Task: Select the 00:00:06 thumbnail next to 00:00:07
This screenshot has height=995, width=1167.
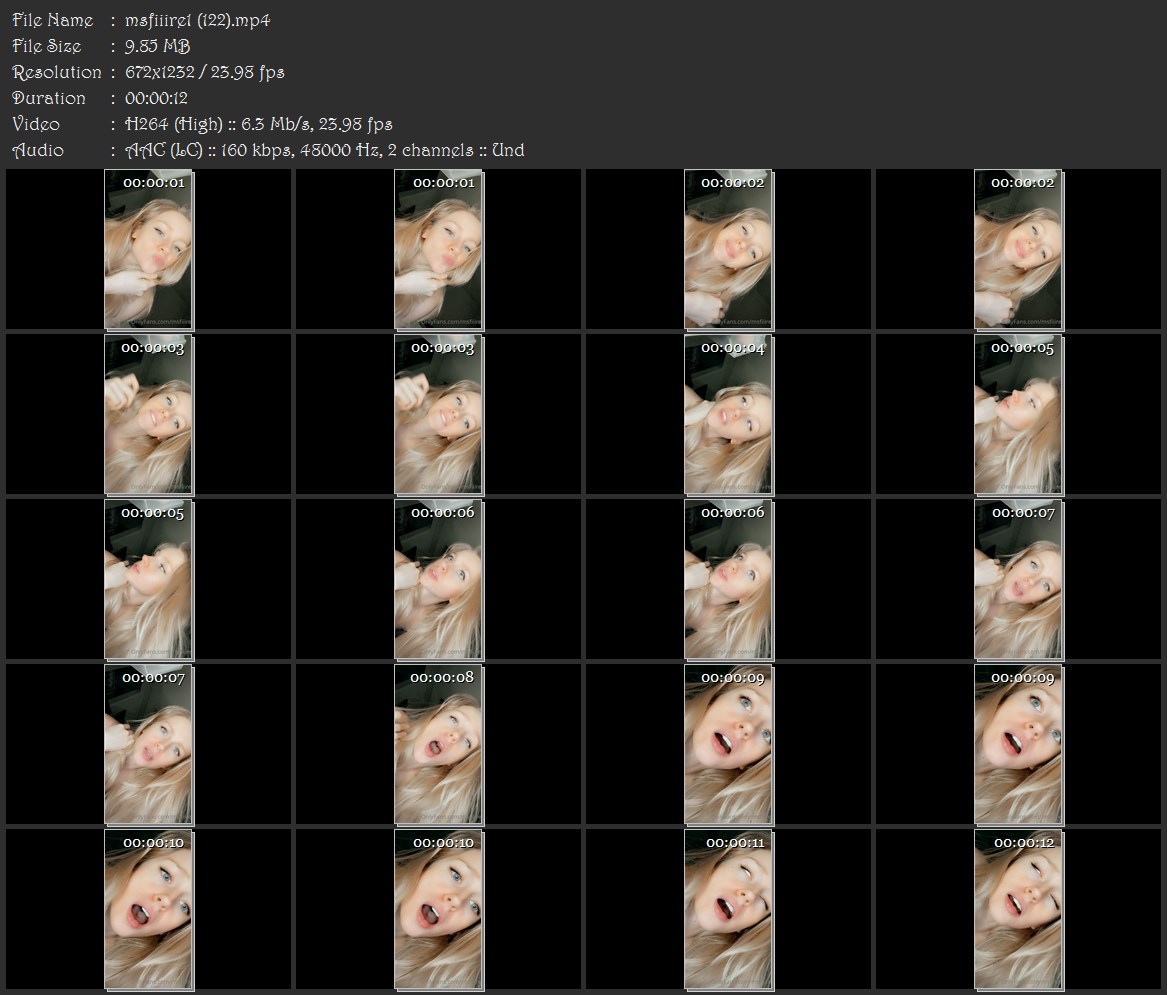Action: (729, 580)
